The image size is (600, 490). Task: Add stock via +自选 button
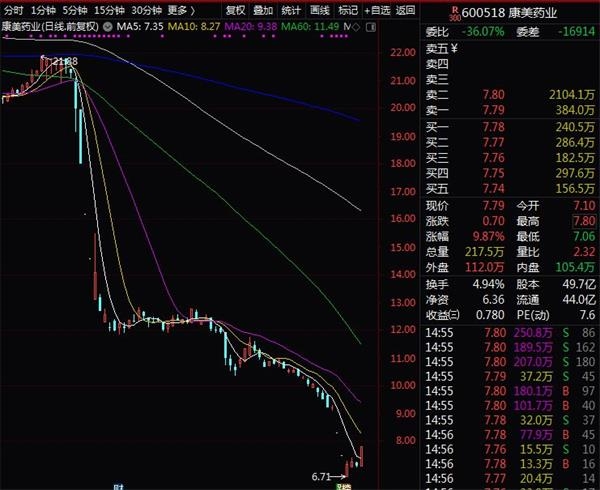tap(377, 10)
